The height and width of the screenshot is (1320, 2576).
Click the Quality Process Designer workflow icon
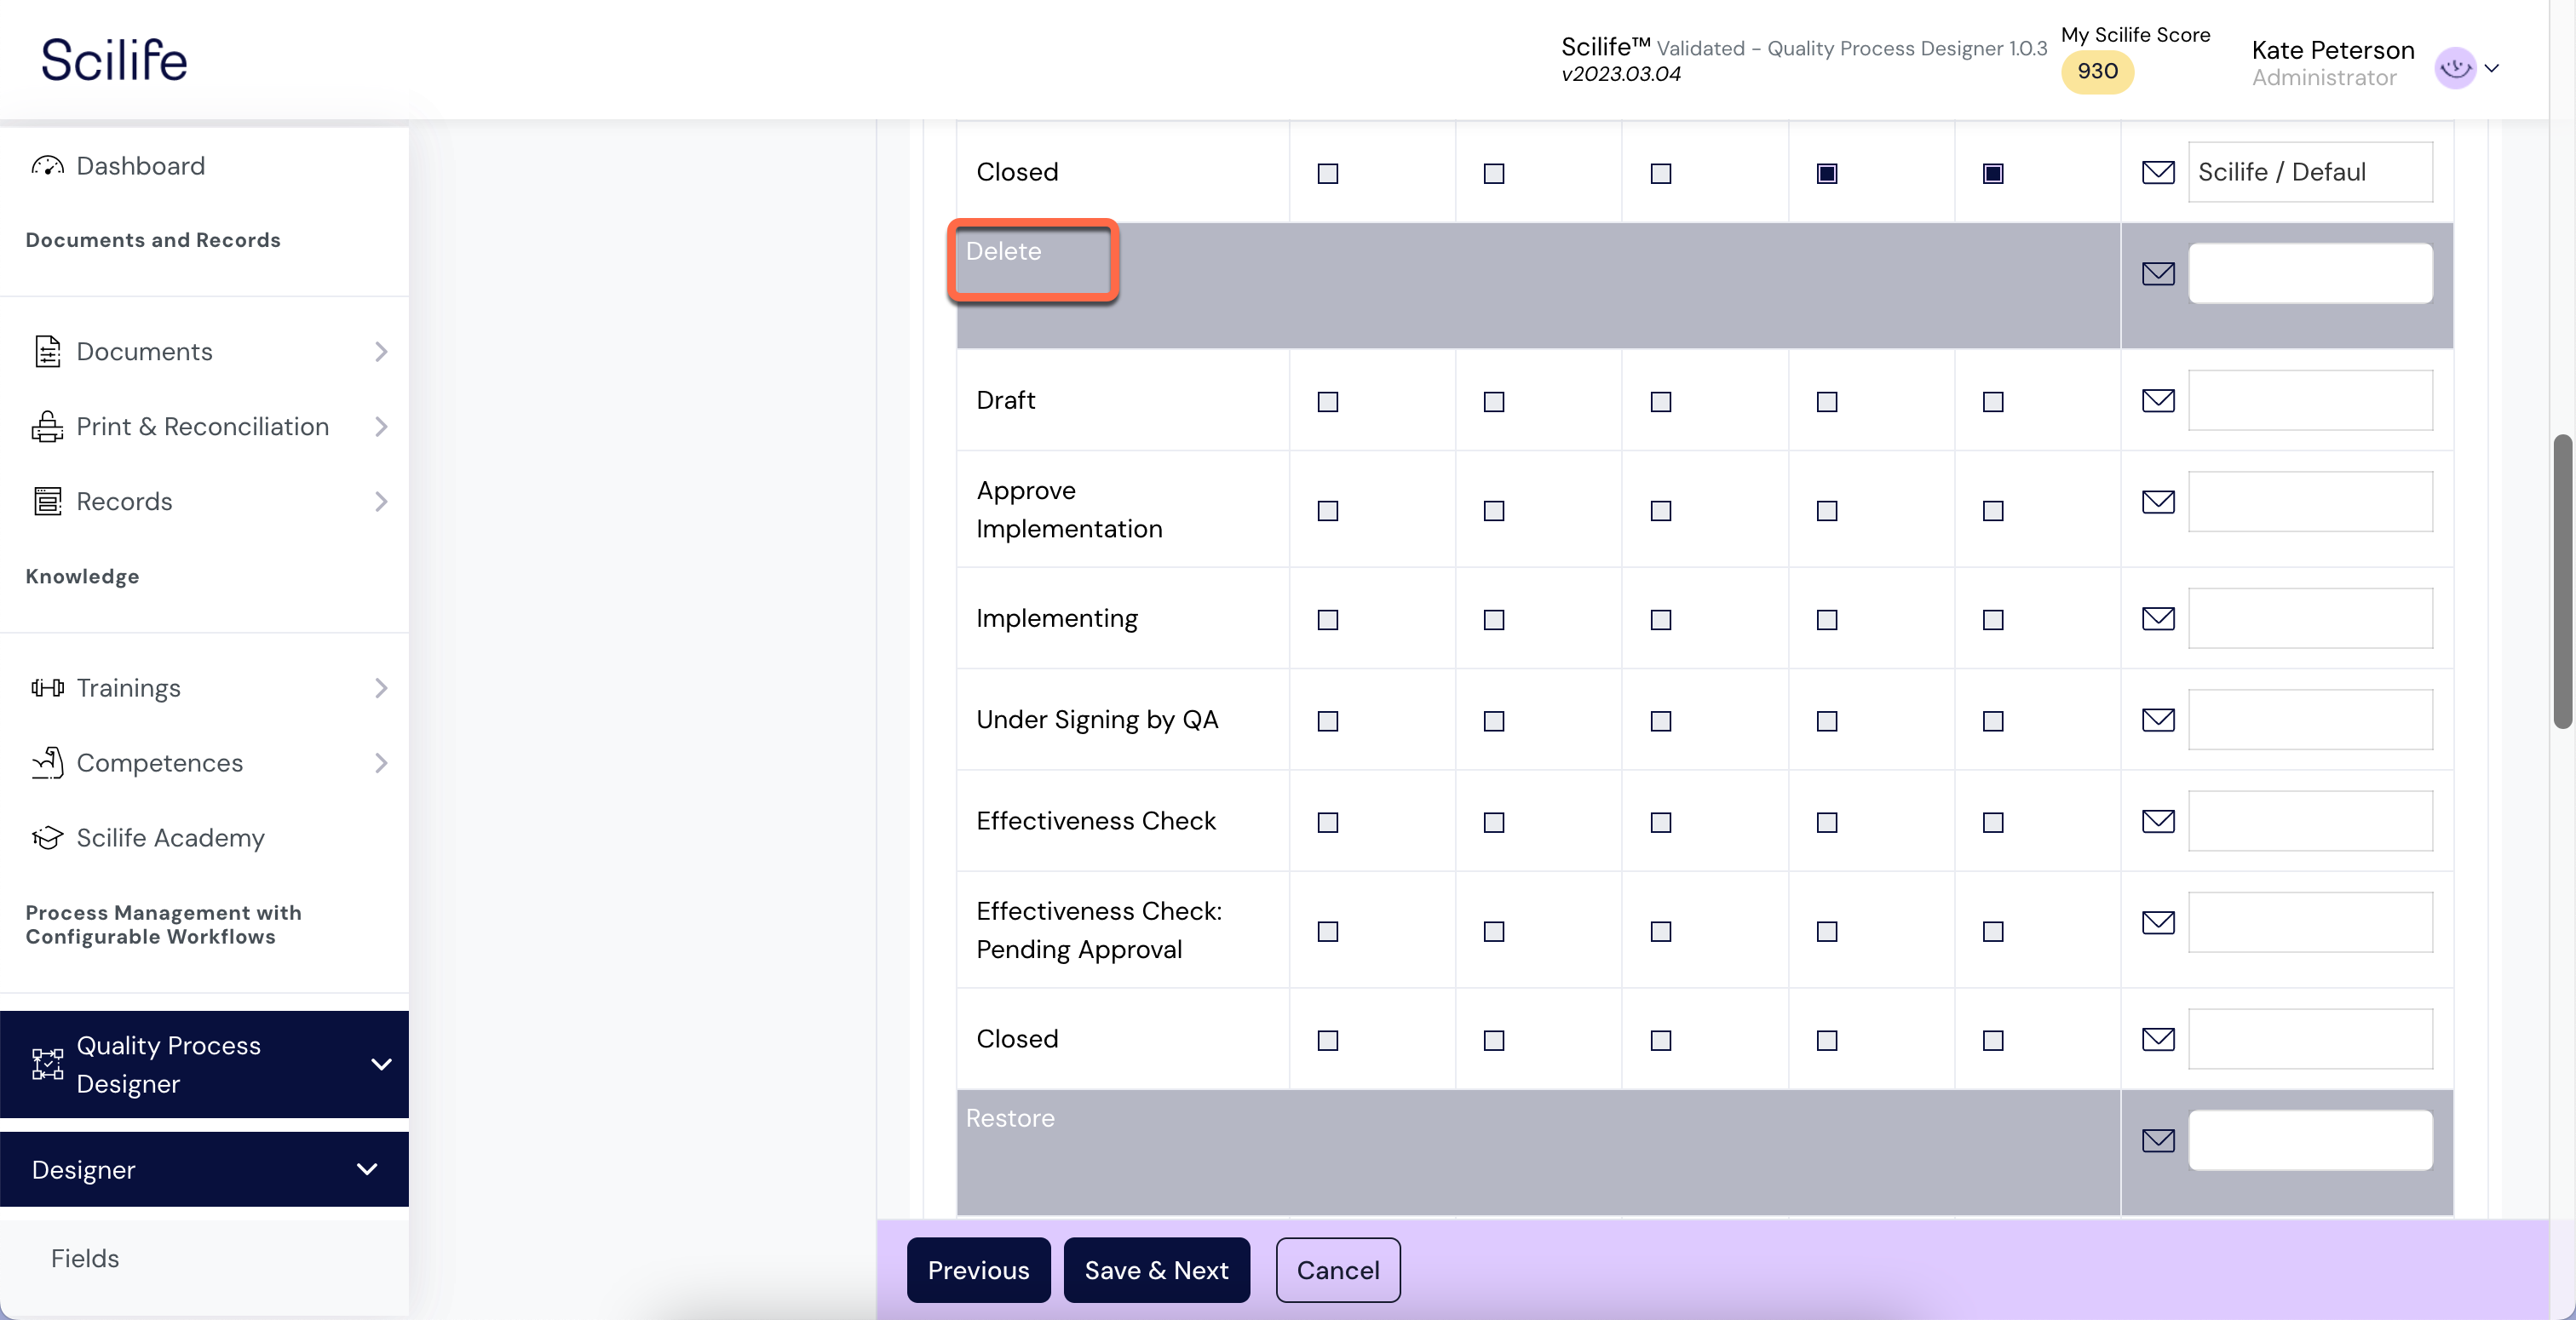click(47, 1064)
